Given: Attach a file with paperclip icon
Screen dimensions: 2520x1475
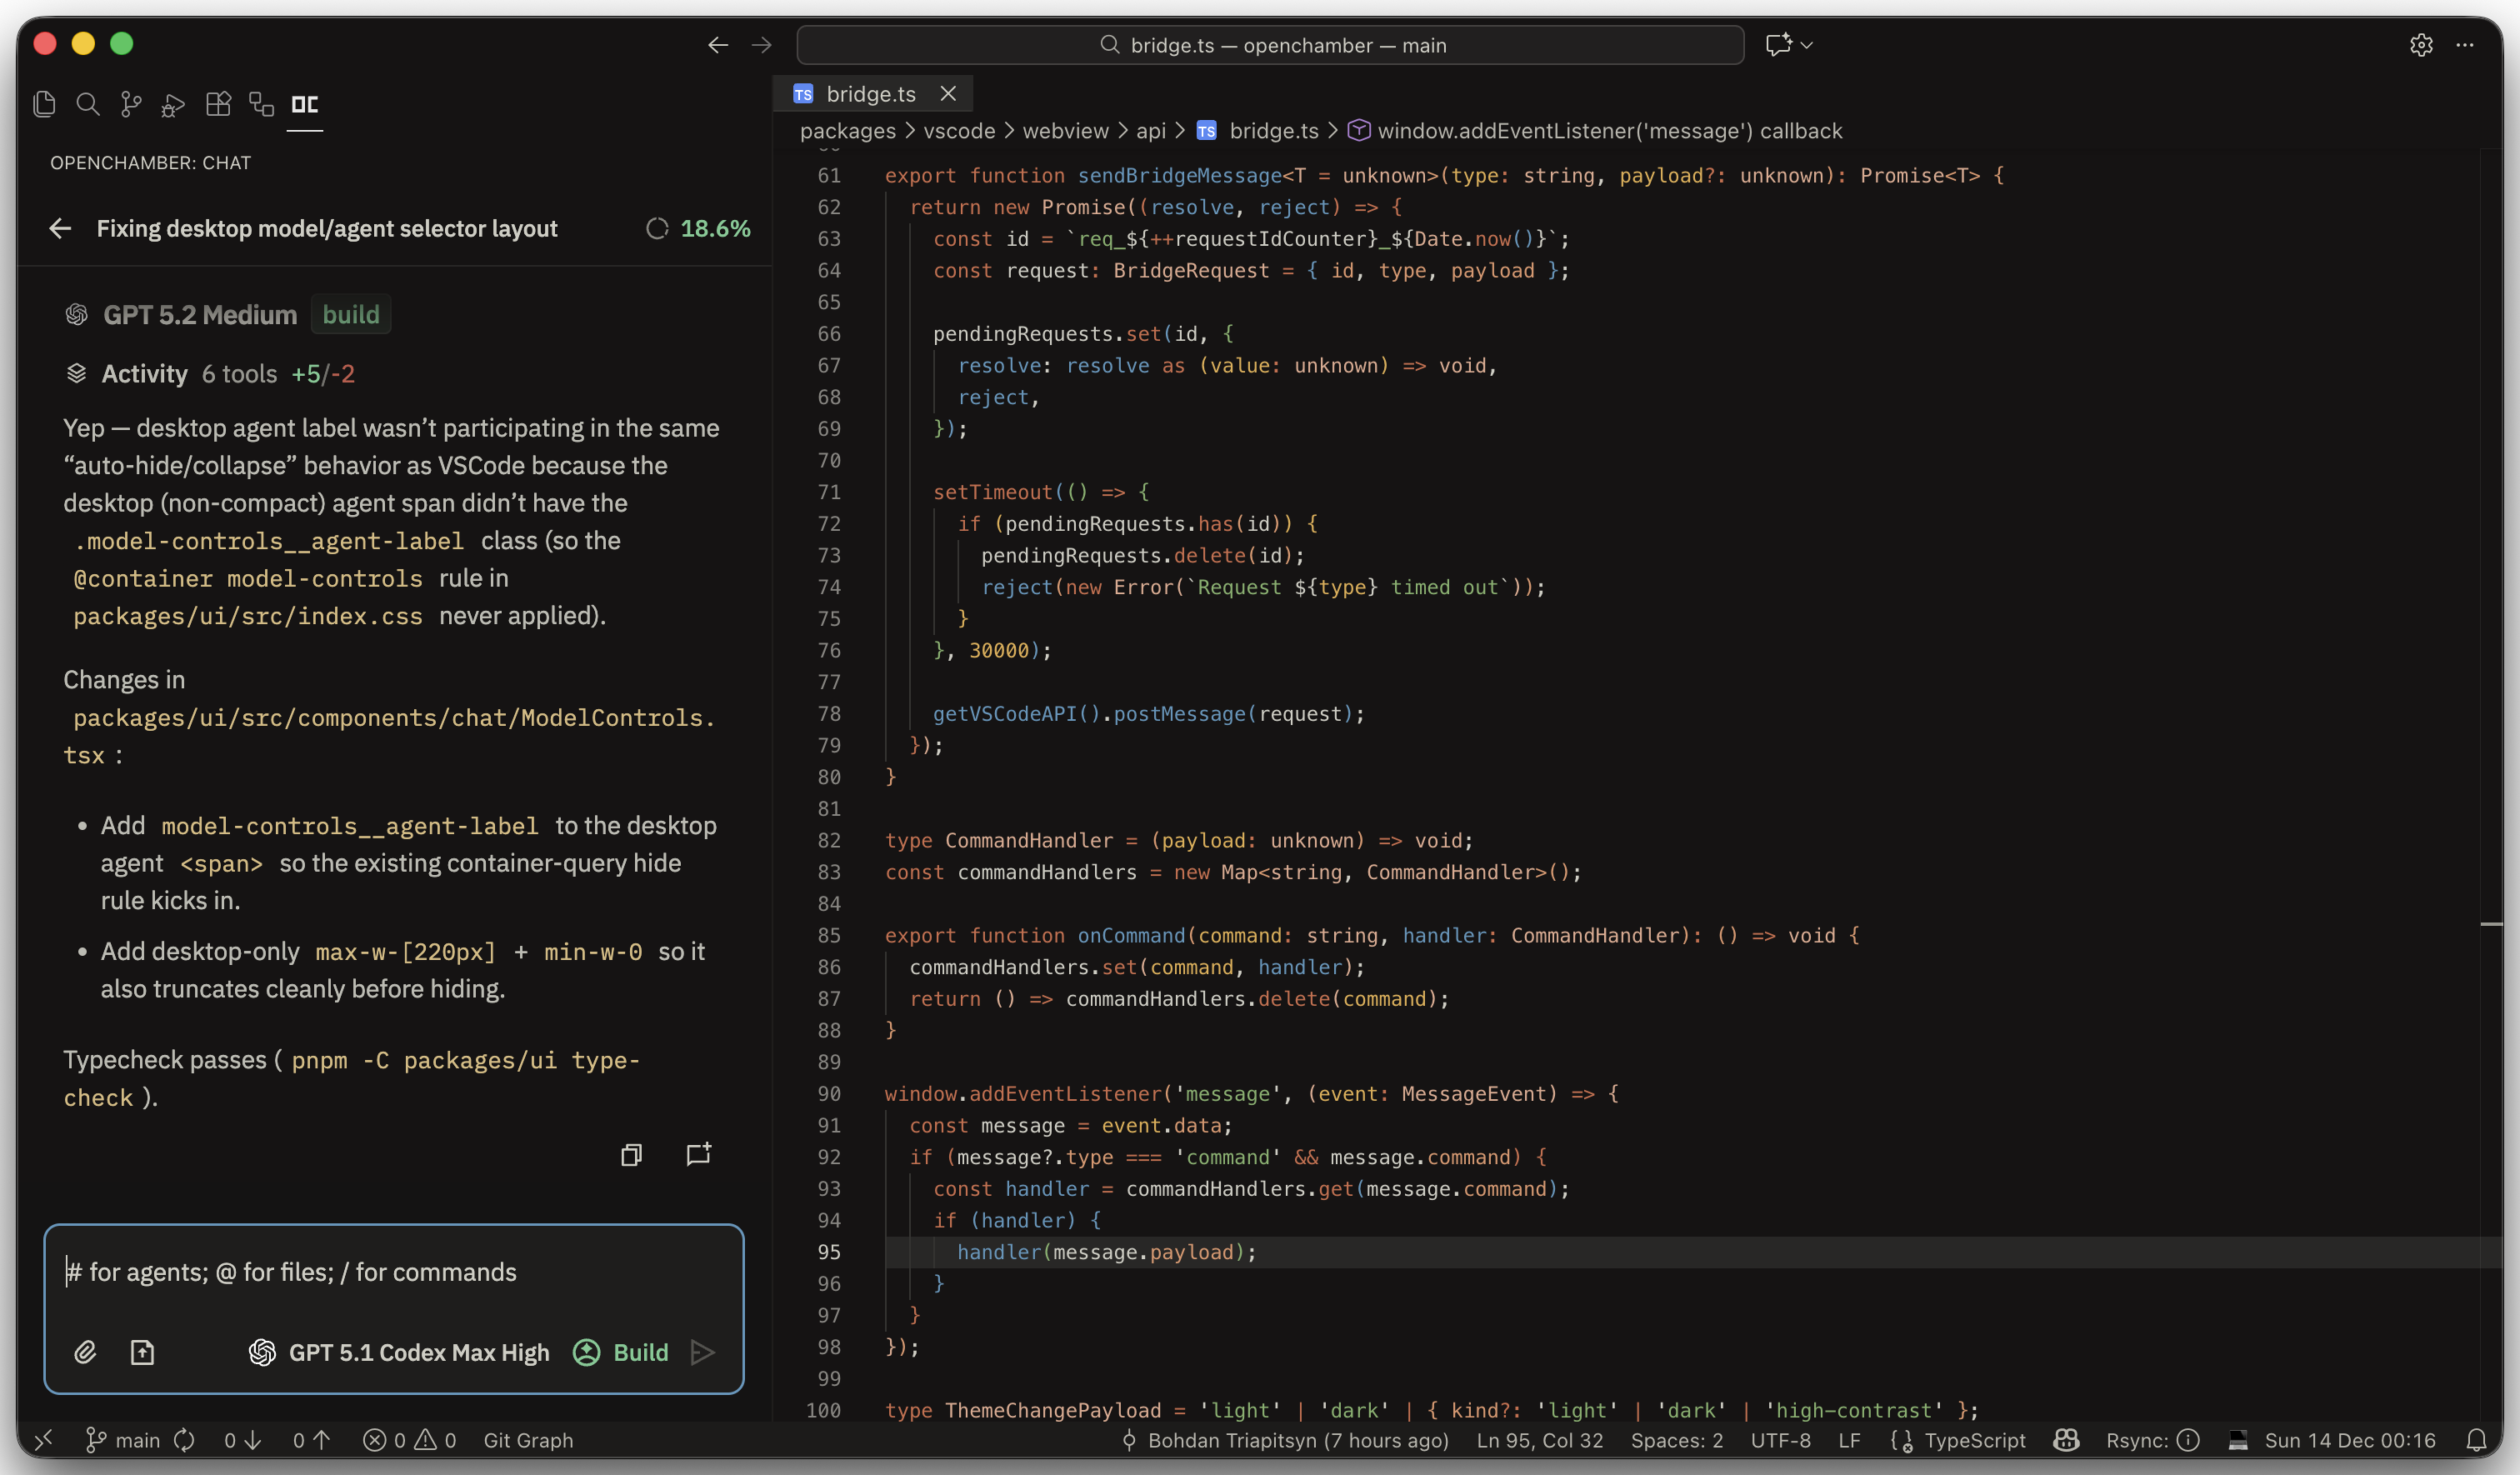Looking at the screenshot, I should click(86, 1353).
